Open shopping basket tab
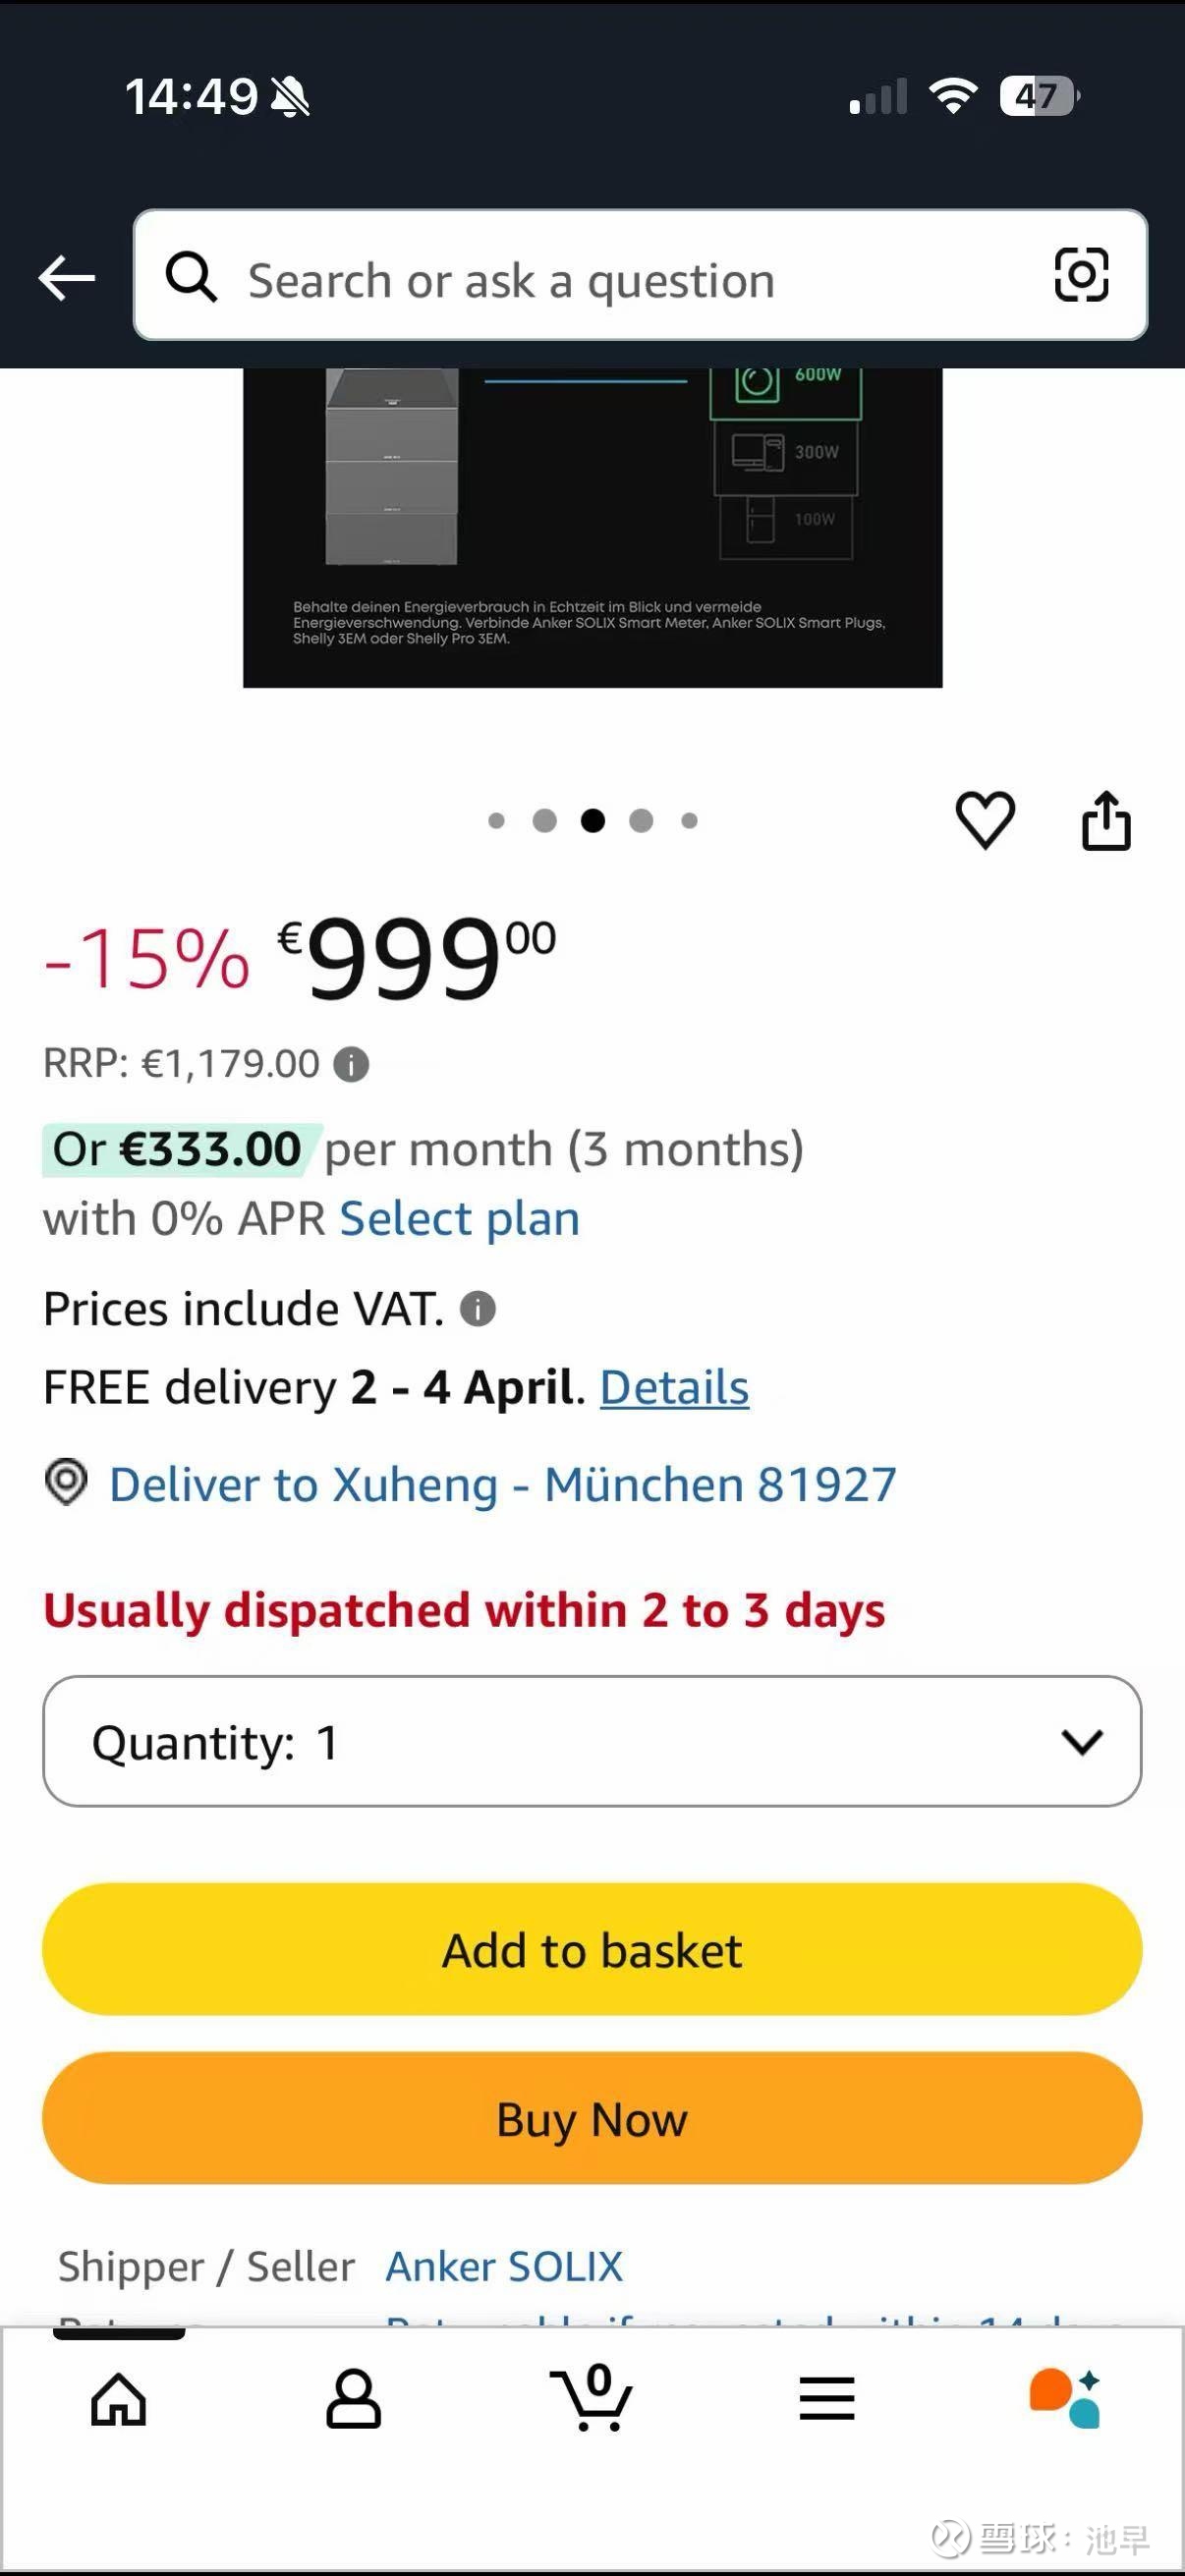Viewport: 1185px width, 2576px height. point(591,2399)
